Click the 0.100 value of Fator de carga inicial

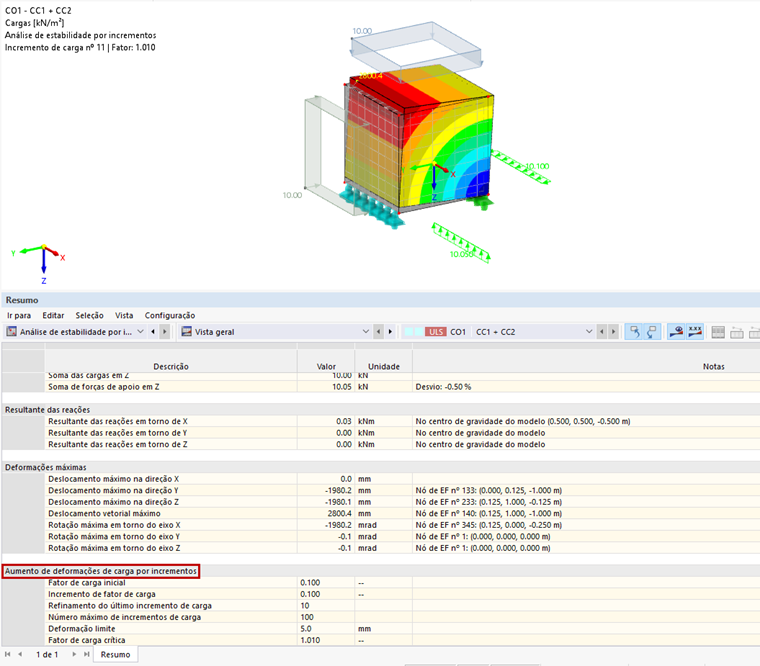(x=310, y=583)
